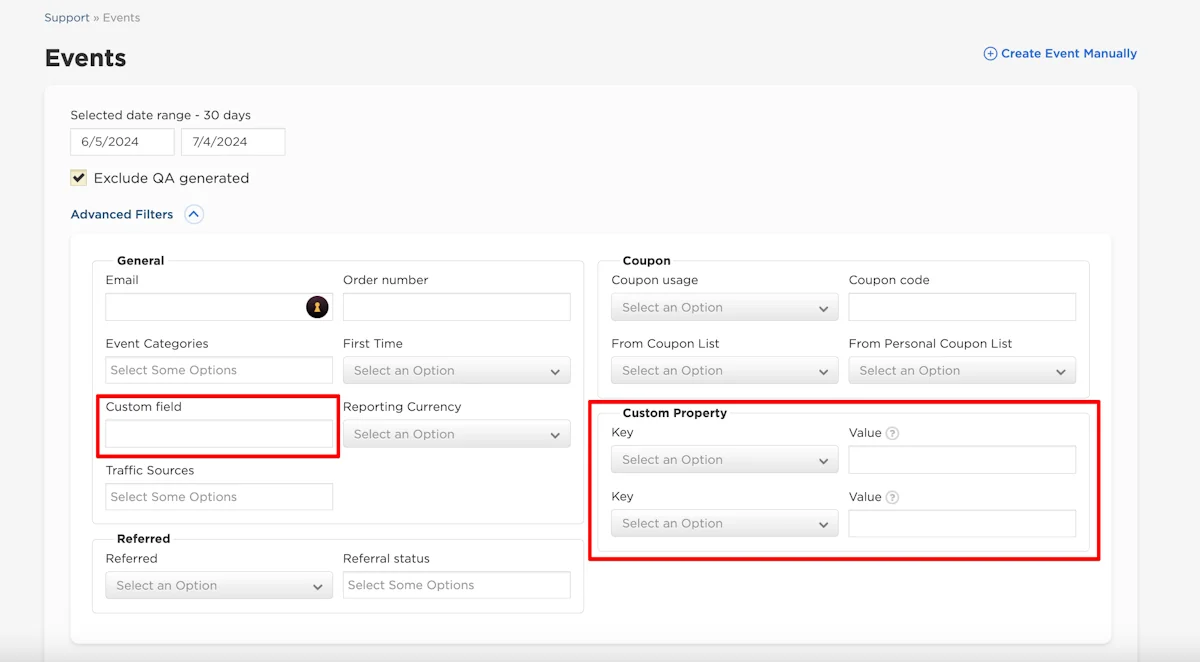
Task: Toggle the Exclude QA generated checkbox
Action: coord(79,178)
